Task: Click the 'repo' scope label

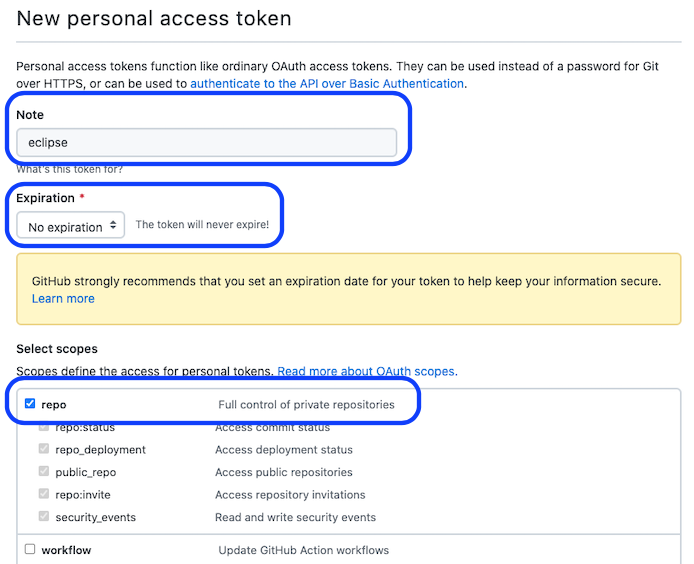Action: [53, 405]
